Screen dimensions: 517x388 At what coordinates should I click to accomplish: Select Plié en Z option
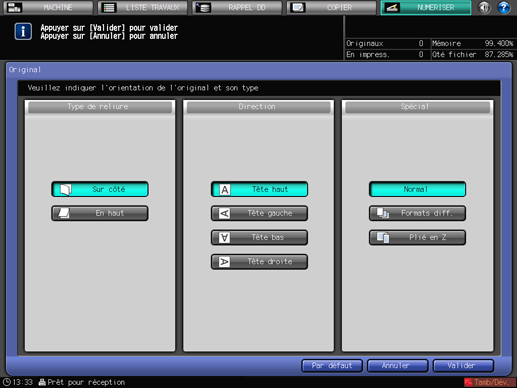(x=417, y=237)
